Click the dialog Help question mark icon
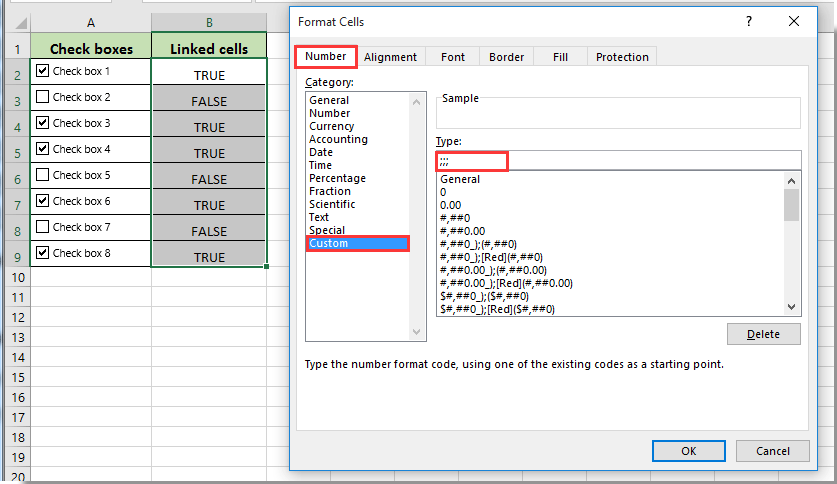Image resolution: width=837 pixels, height=484 pixels. pyautogui.click(x=749, y=21)
